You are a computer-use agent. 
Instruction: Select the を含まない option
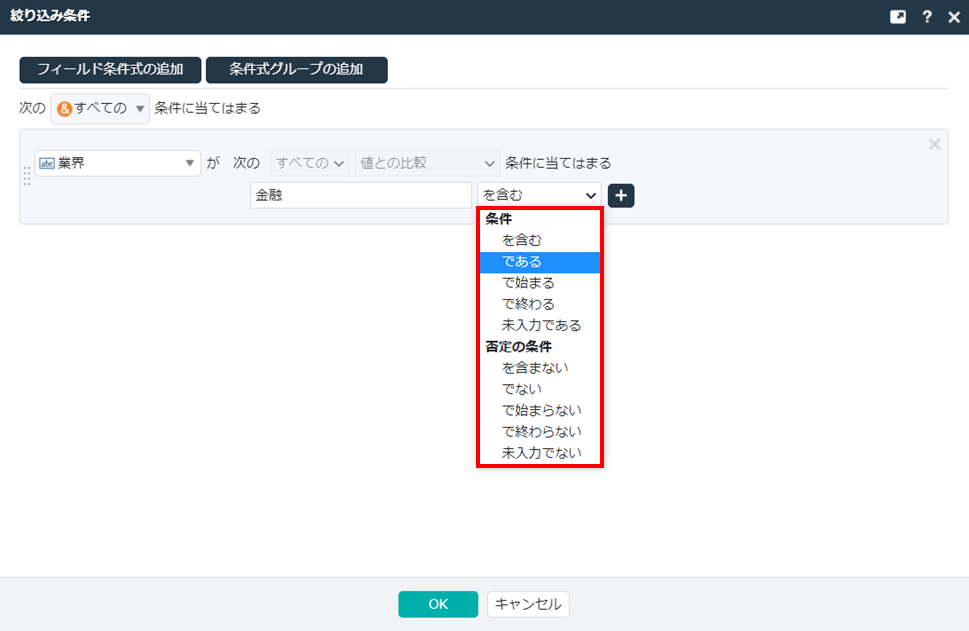pos(535,368)
